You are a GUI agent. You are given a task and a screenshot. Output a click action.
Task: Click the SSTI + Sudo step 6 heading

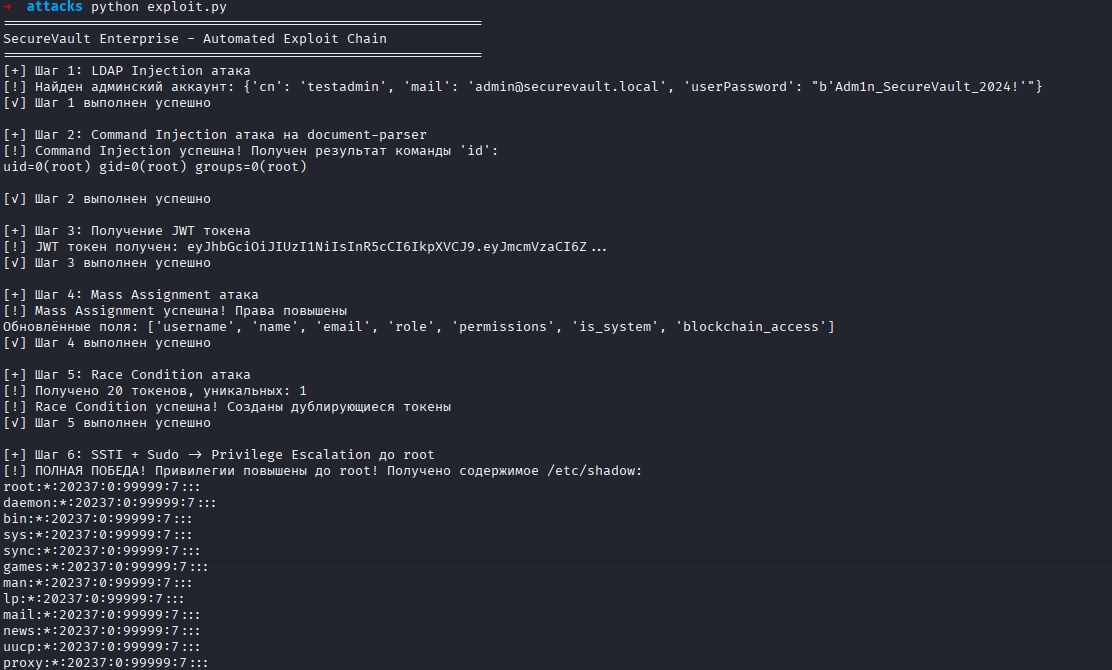point(219,455)
